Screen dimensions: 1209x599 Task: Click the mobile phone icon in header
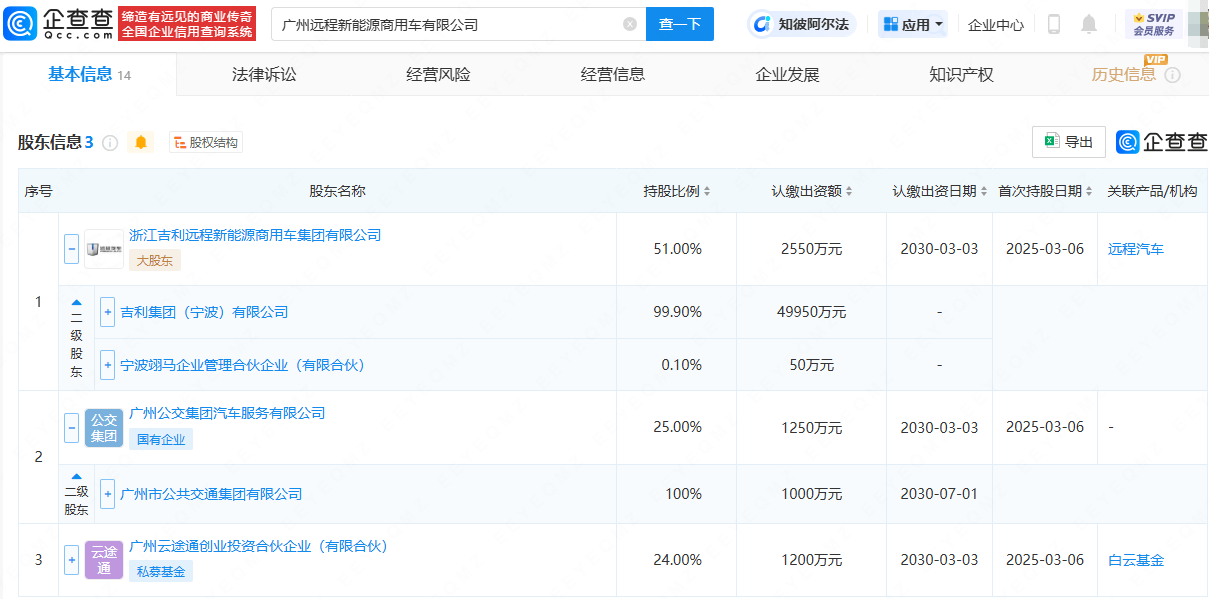click(x=1054, y=24)
